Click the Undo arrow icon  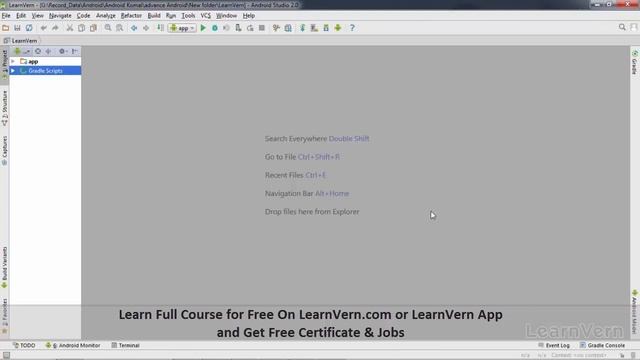[43, 28]
